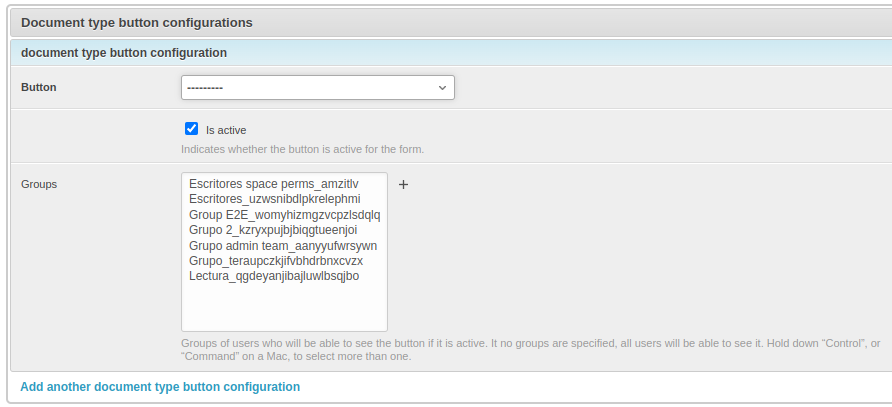This screenshot has height=407, width=892.
Task: Toggle the Is active checkbox
Action: (x=192, y=129)
